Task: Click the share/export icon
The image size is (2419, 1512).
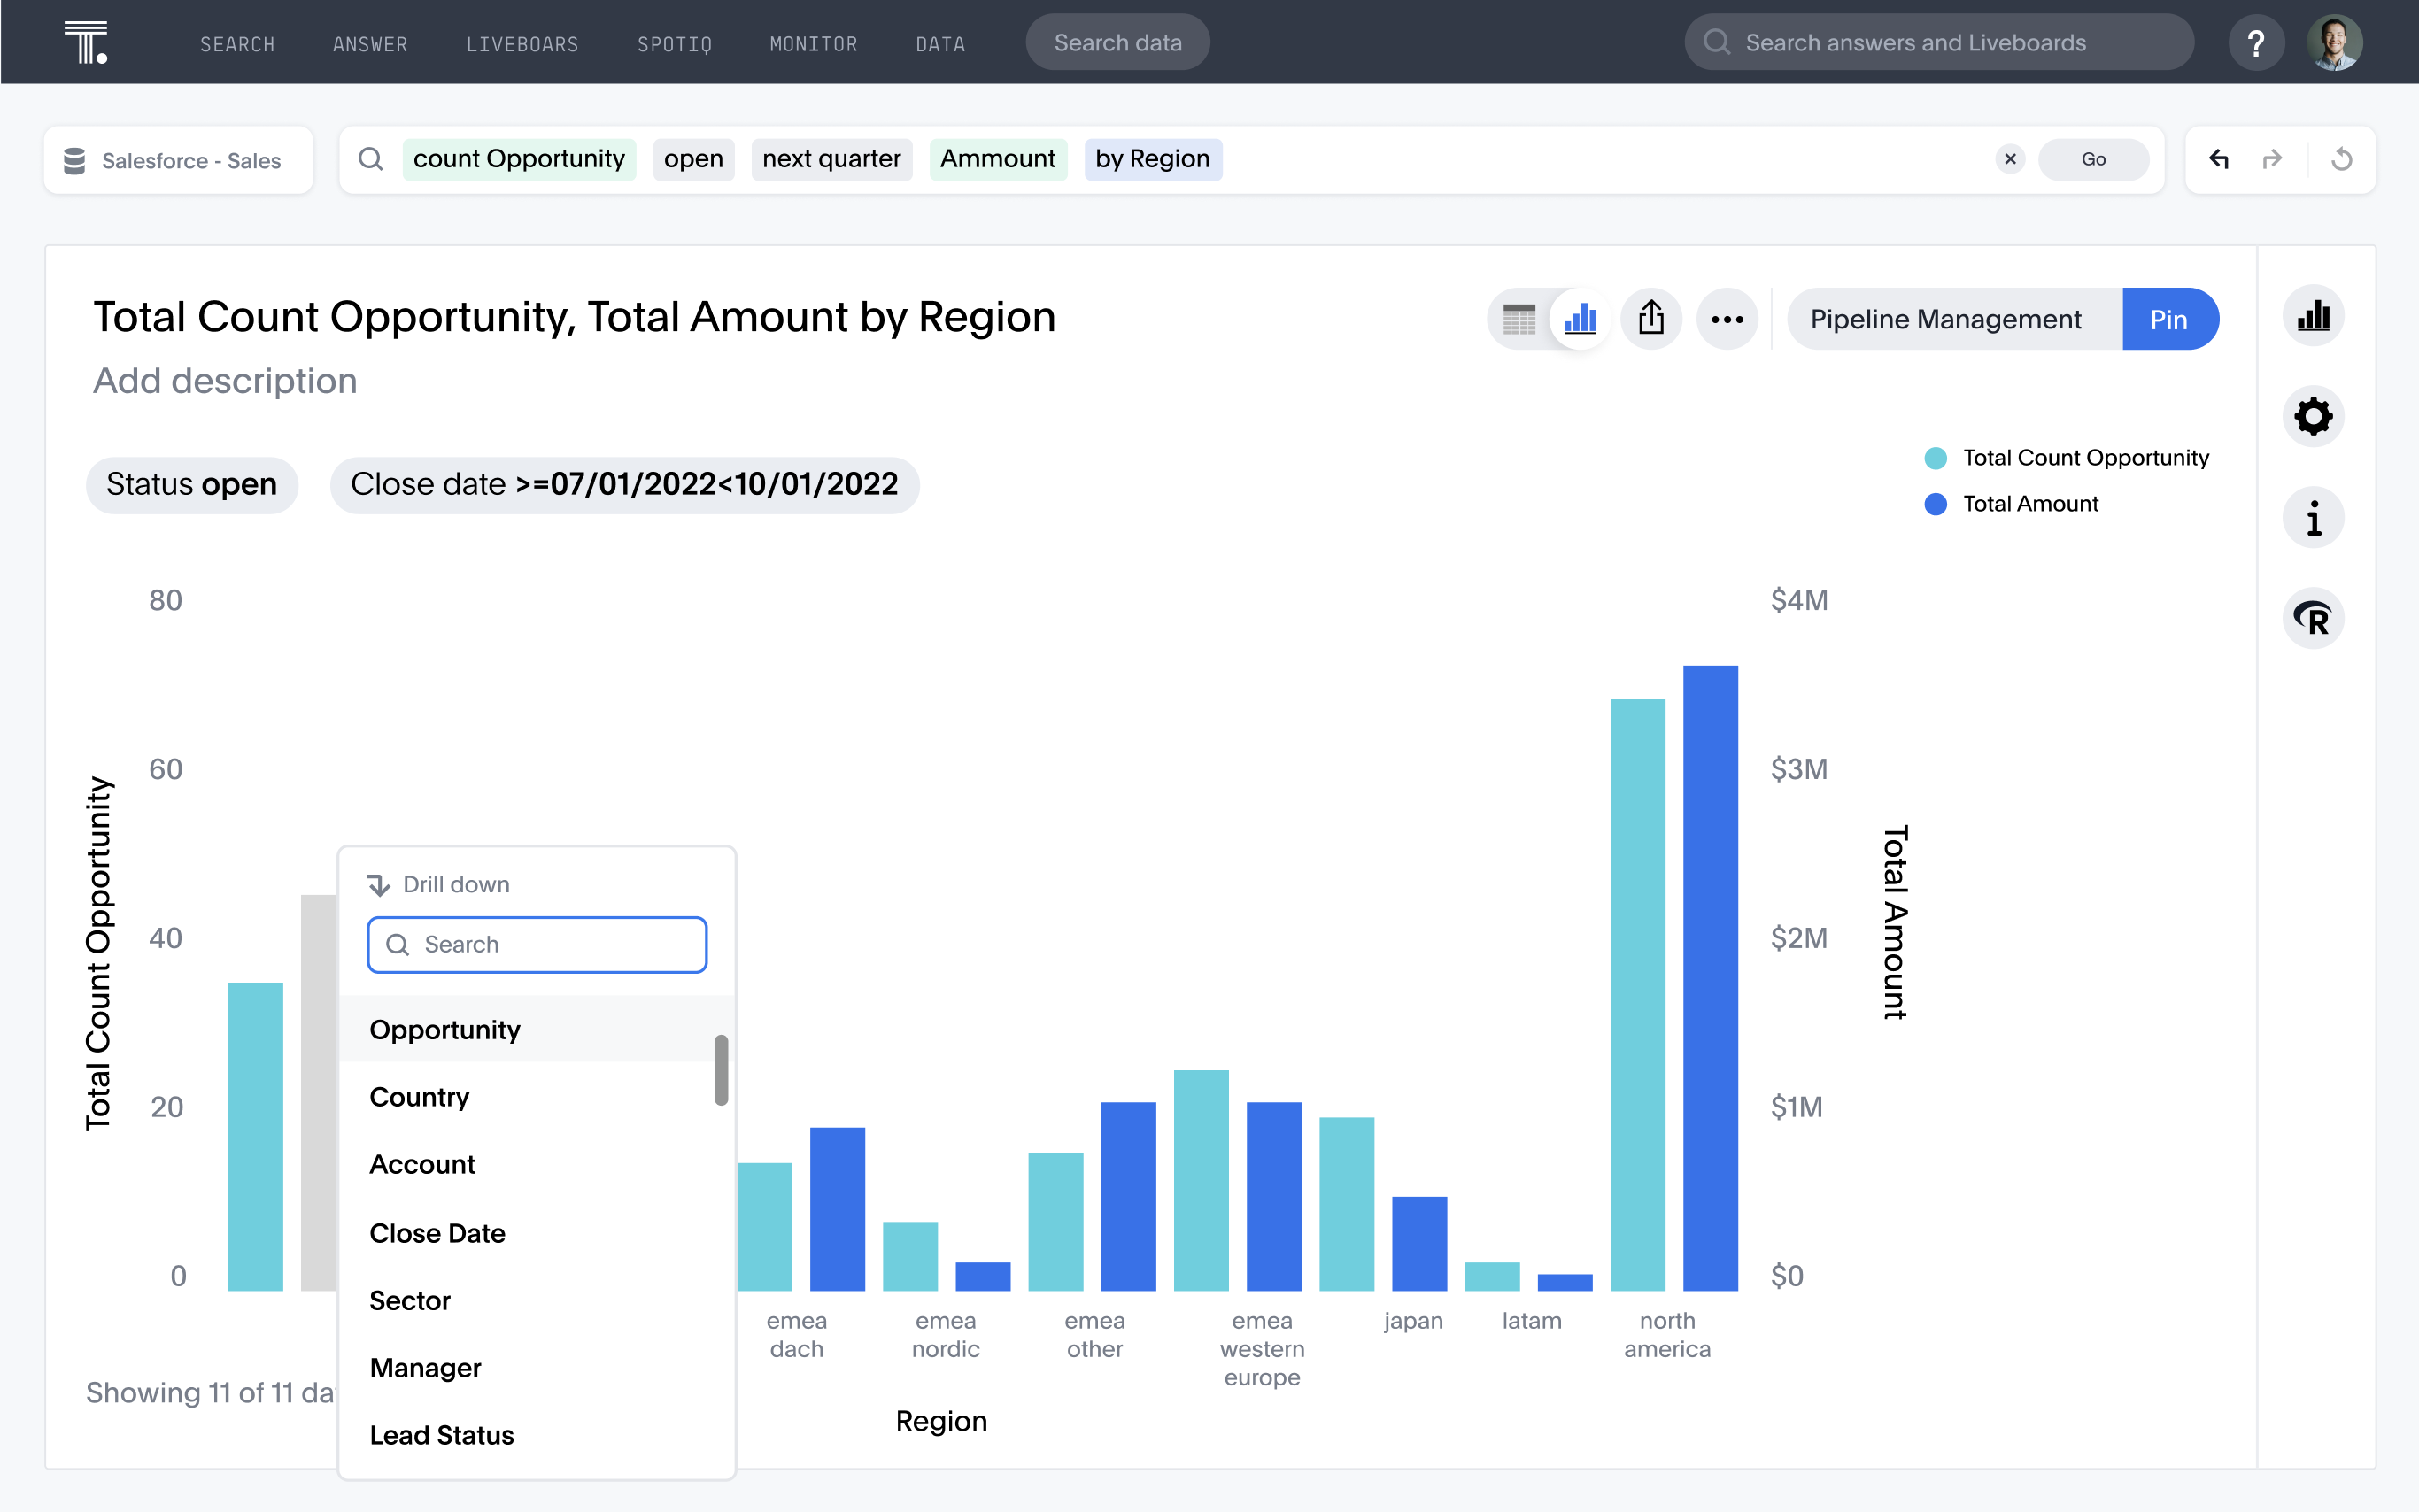Action: click(x=1651, y=319)
